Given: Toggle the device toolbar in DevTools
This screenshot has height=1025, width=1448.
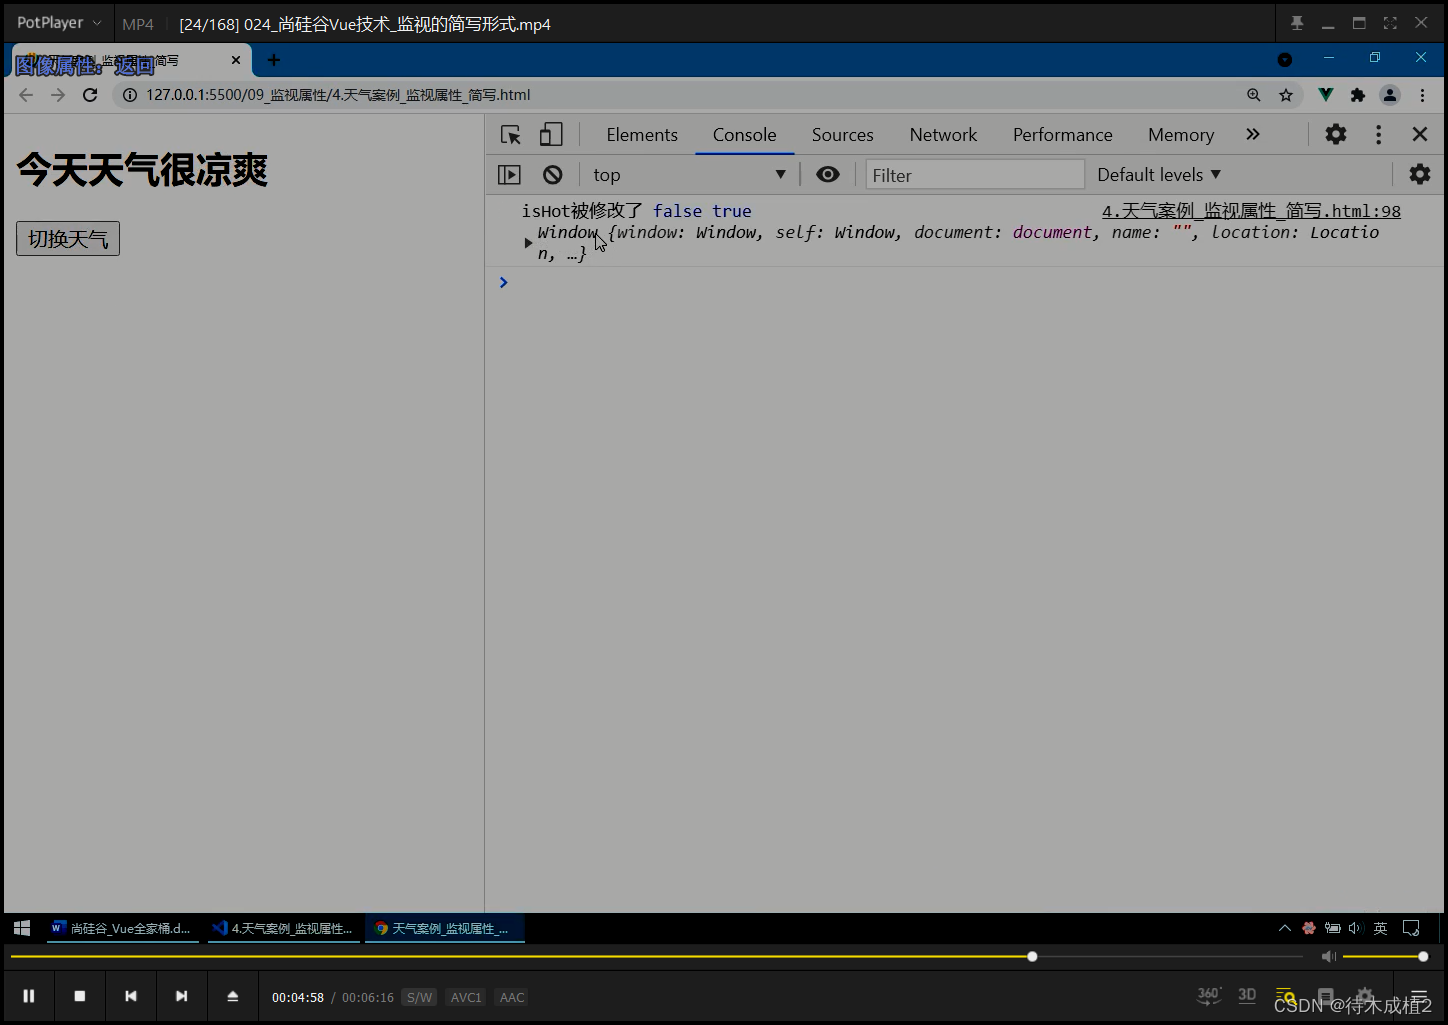Looking at the screenshot, I should click(x=551, y=134).
